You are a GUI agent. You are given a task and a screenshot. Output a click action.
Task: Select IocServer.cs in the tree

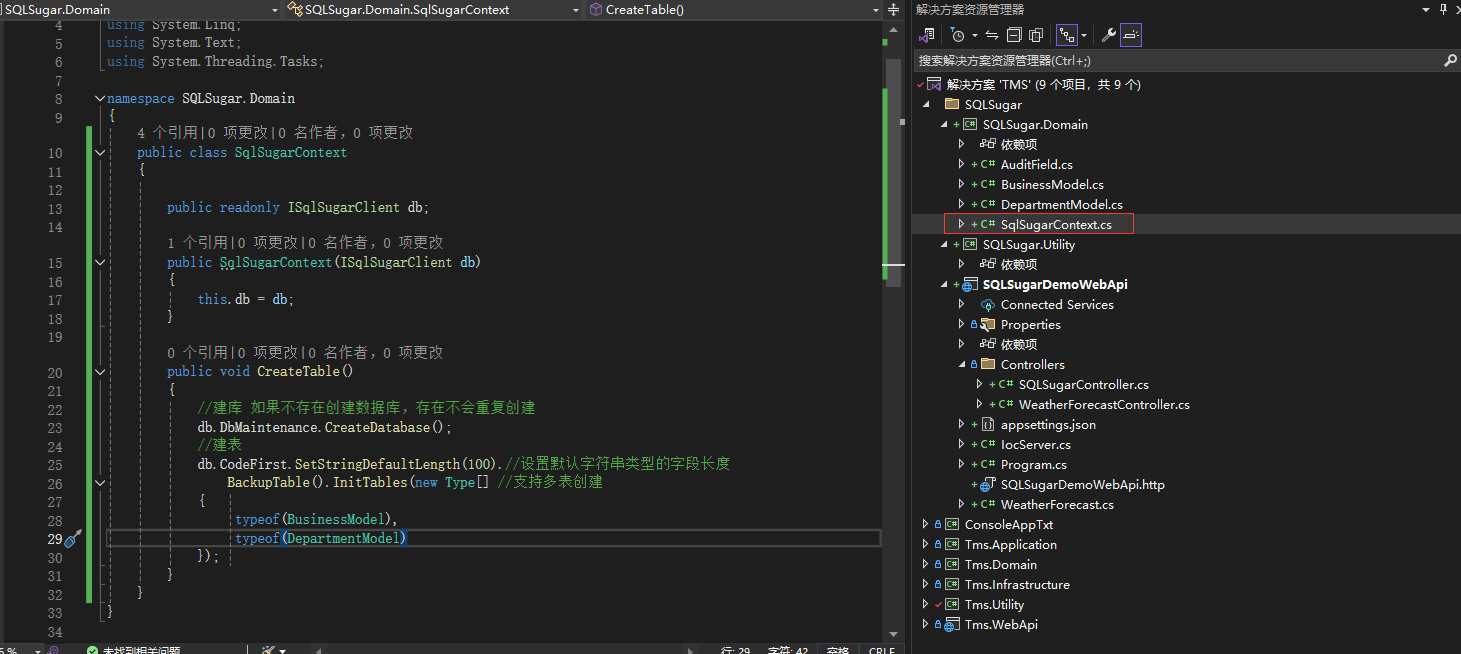pyautogui.click(x=1036, y=445)
